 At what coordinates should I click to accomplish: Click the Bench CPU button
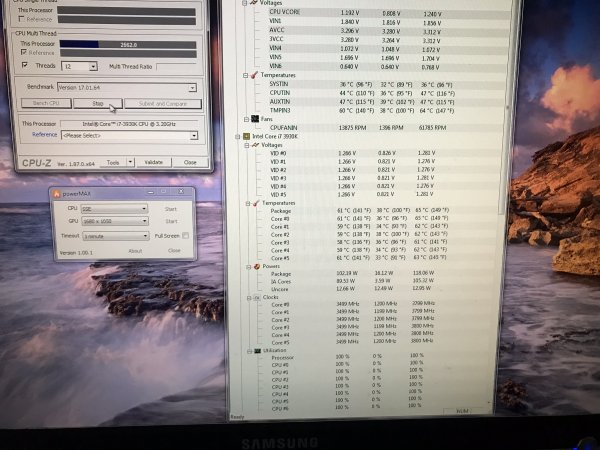point(46,103)
